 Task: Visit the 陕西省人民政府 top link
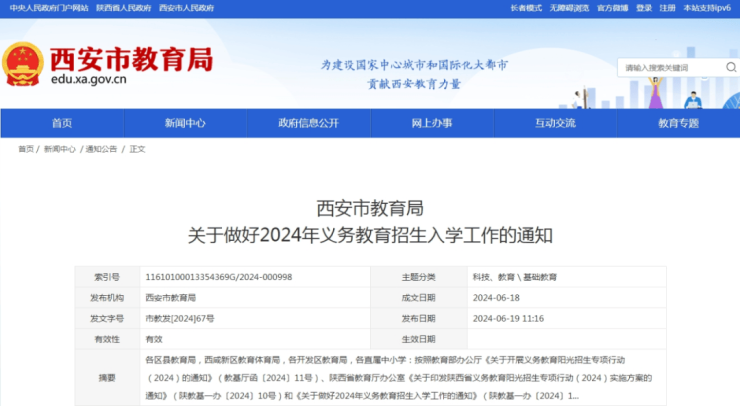pyautogui.click(x=123, y=8)
